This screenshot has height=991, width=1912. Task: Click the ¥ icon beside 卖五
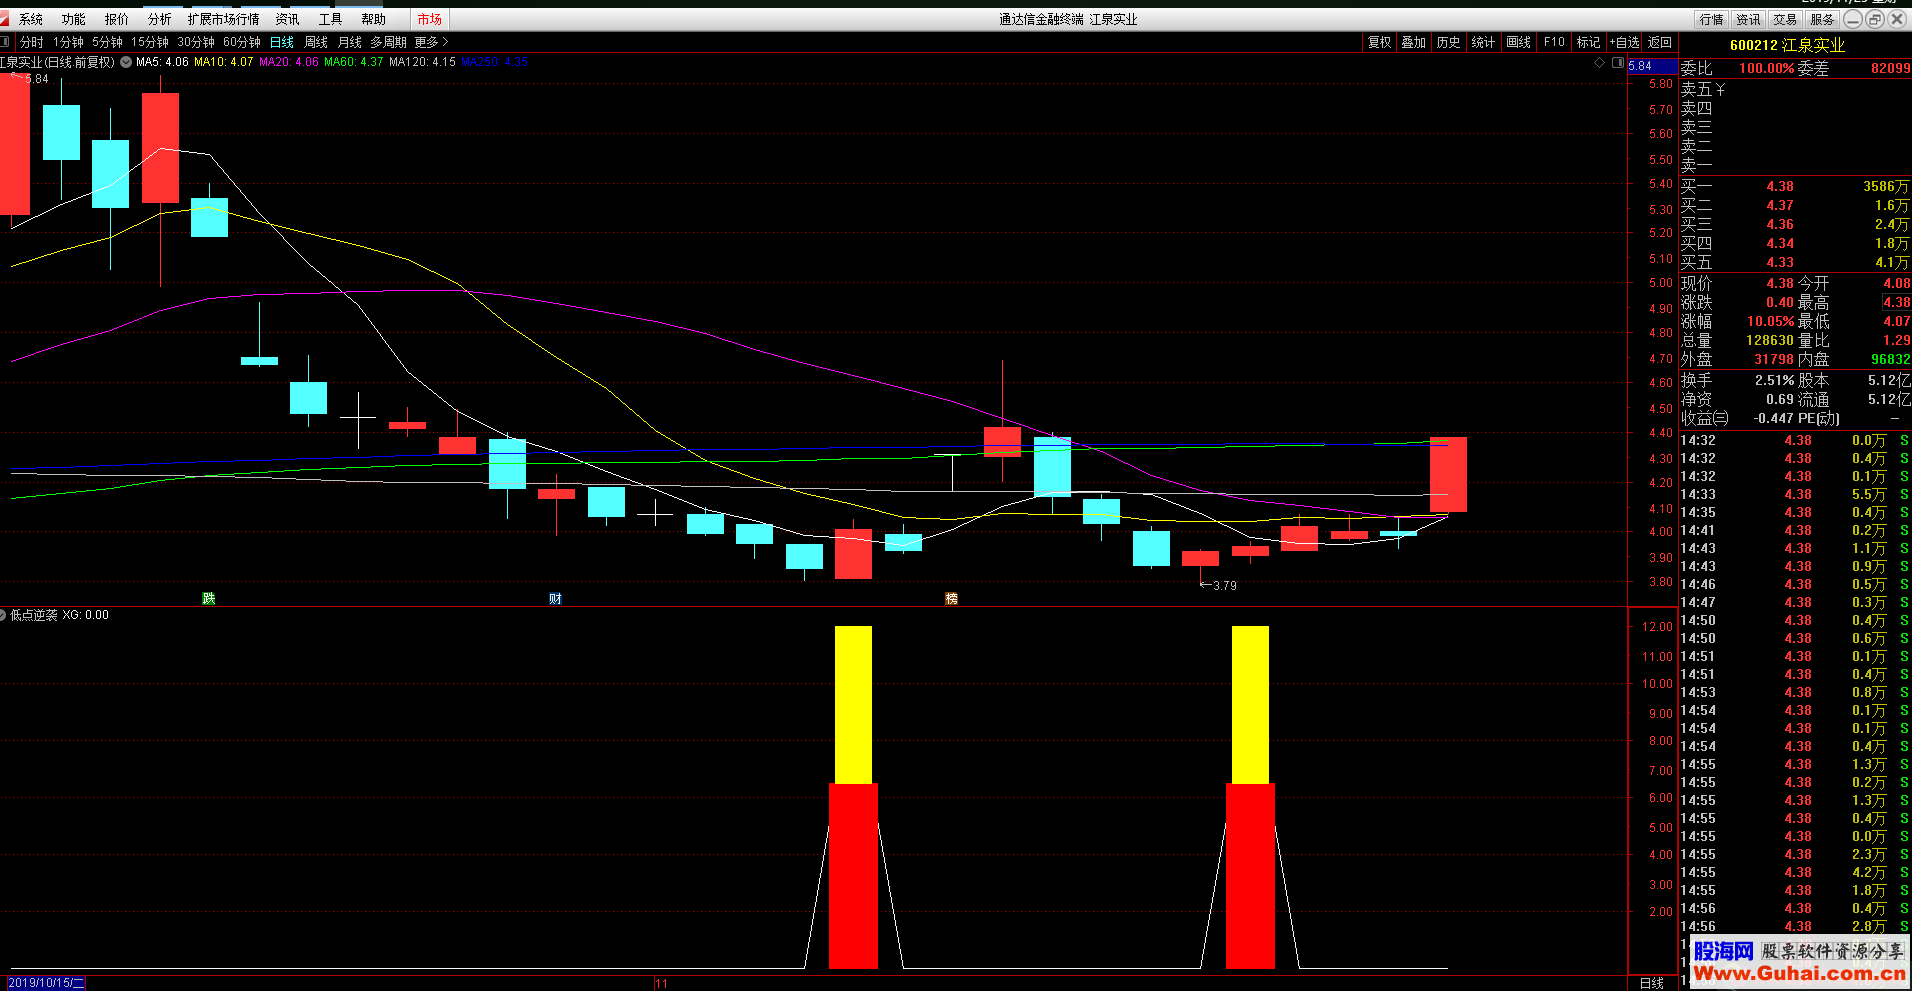1720,89
